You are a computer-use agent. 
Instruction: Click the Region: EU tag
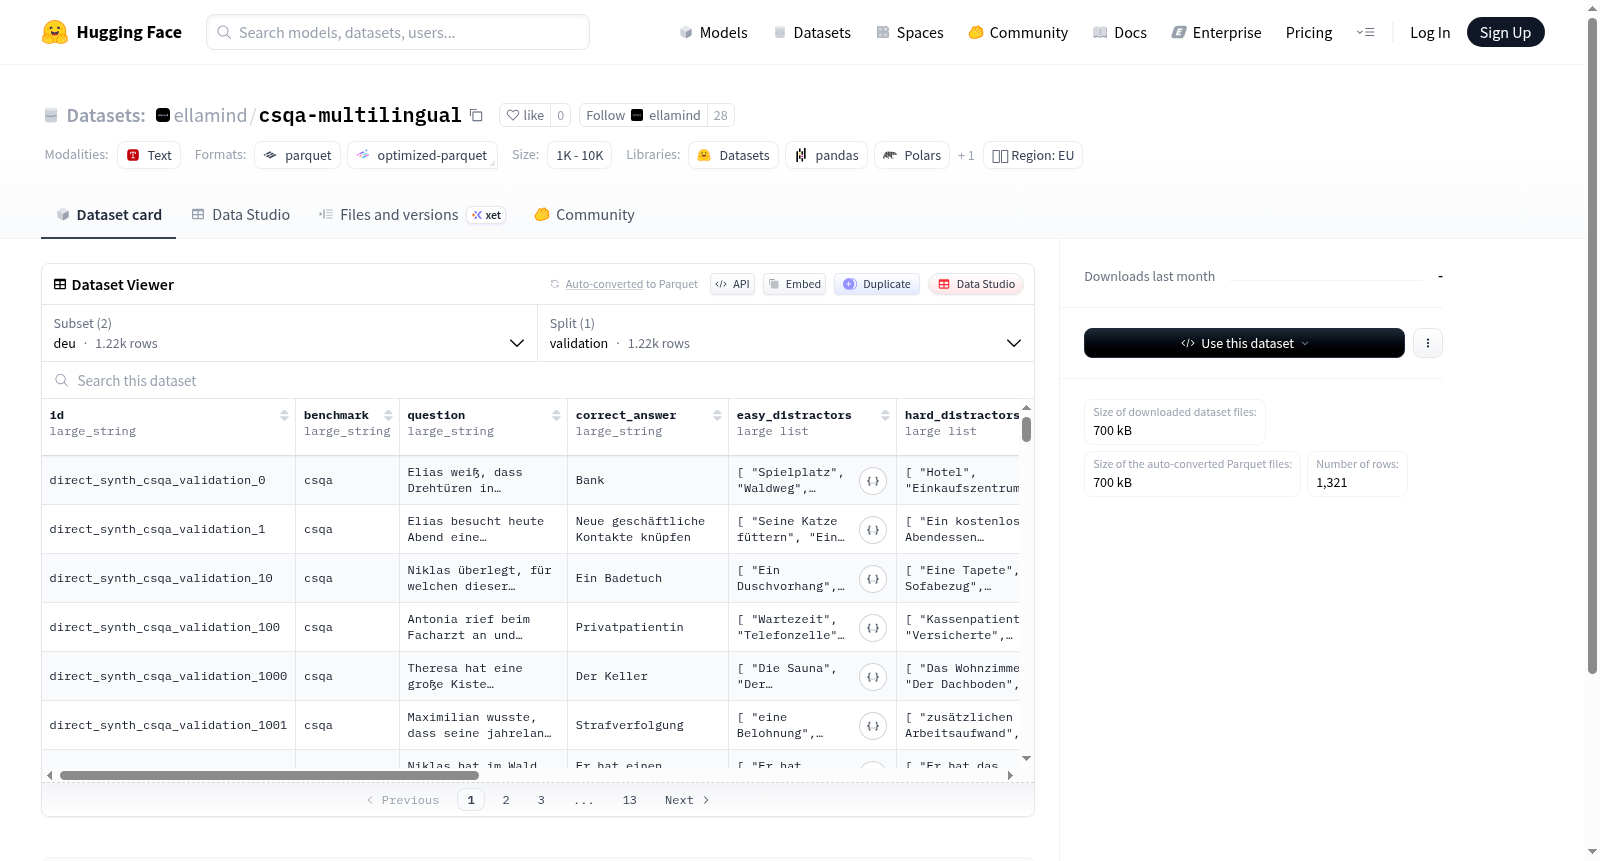pos(1033,155)
